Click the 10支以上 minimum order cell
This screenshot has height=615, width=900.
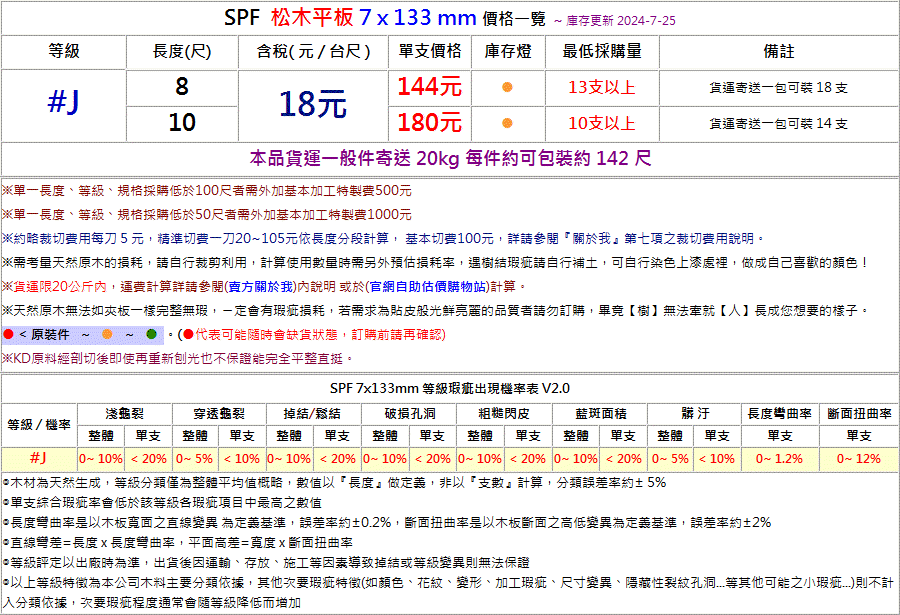click(x=602, y=123)
